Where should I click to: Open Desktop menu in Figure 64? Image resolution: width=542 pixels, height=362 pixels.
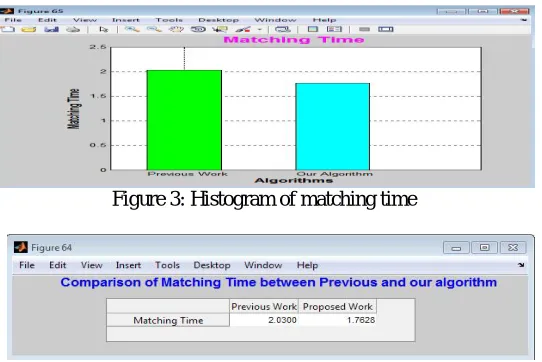(212, 265)
